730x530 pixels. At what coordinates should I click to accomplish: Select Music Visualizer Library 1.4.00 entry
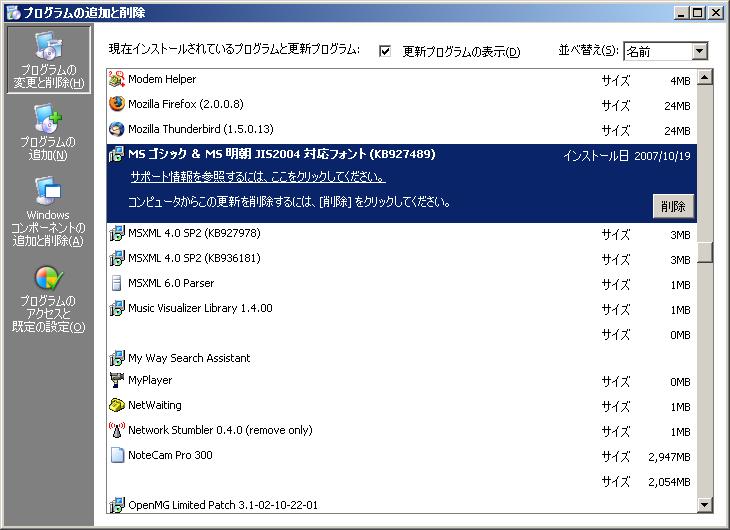[x=402, y=309]
